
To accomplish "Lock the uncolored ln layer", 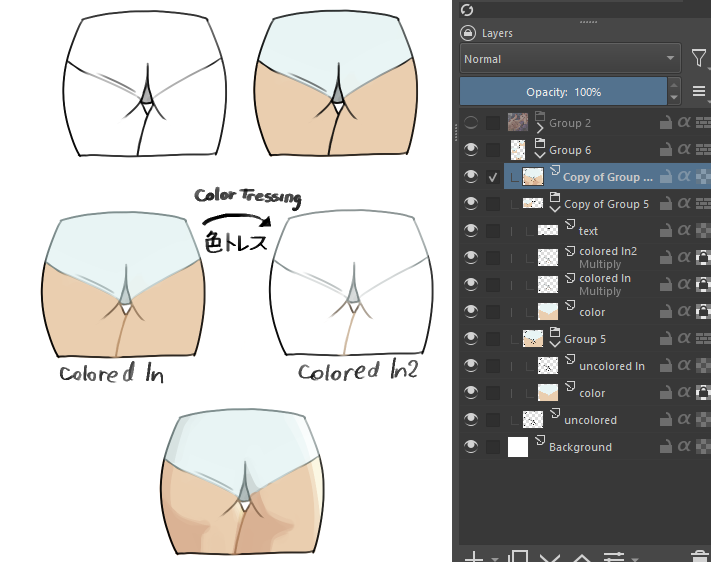I will pos(666,366).
